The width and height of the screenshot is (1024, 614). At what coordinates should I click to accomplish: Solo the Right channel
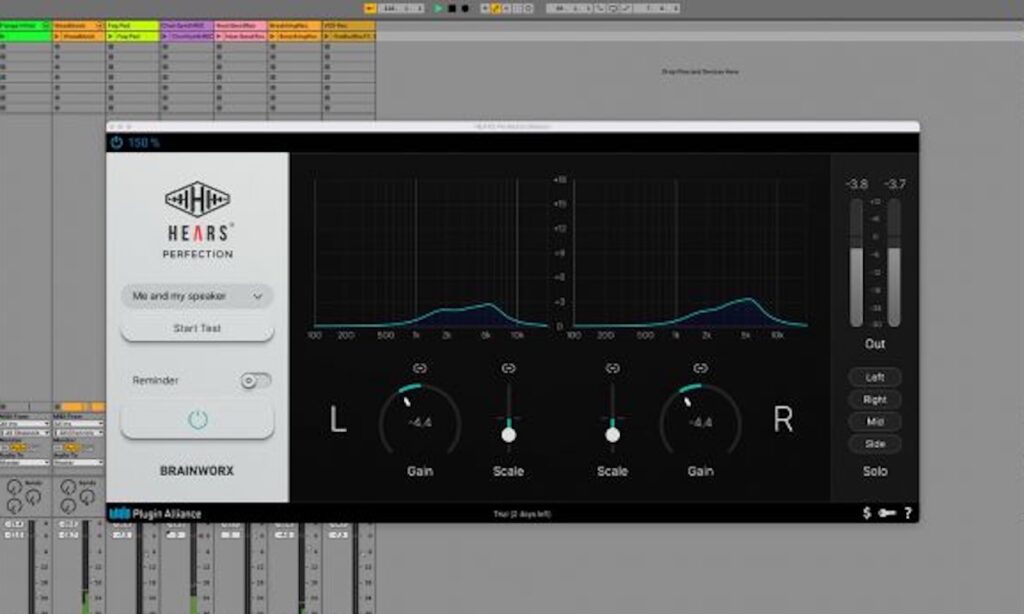pos(874,399)
